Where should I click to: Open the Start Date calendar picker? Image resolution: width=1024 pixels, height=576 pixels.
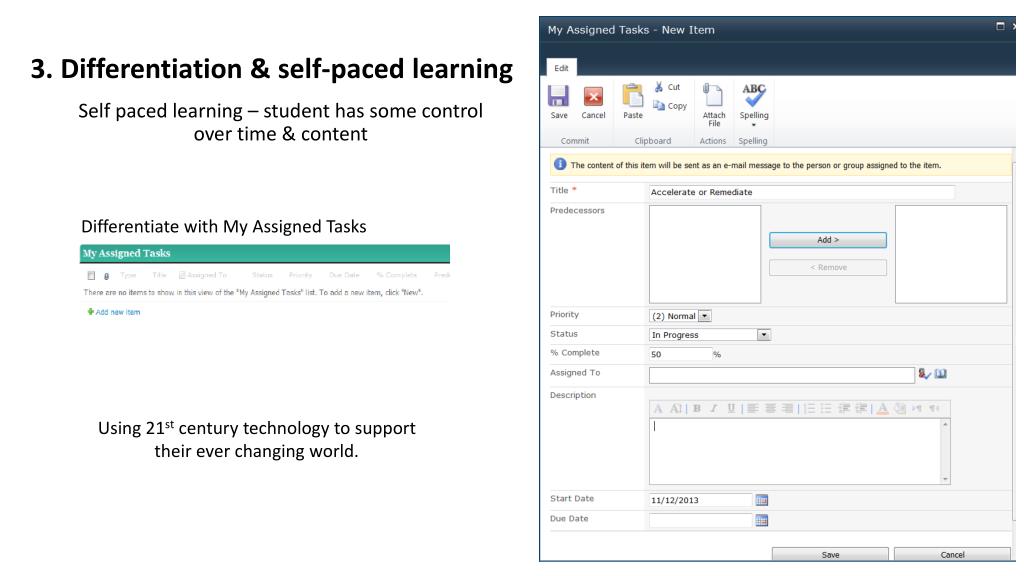(x=761, y=500)
